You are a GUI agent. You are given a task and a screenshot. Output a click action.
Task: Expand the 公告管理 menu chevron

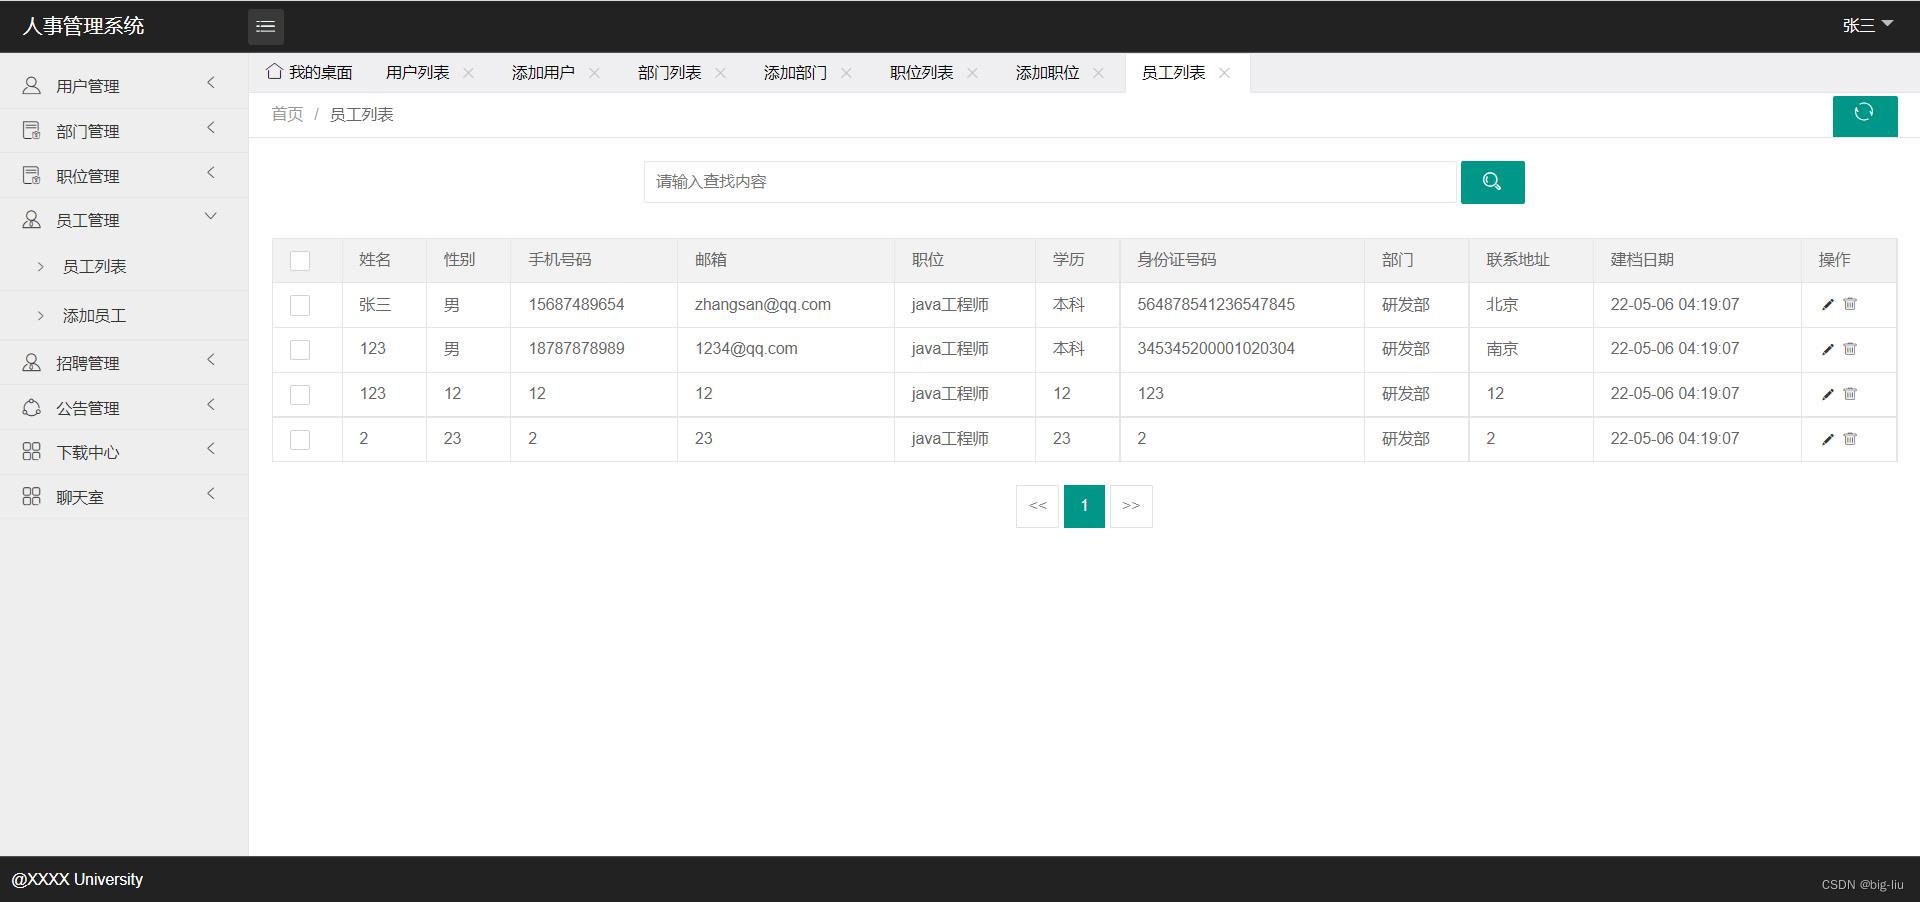pyautogui.click(x=211, y=405)
